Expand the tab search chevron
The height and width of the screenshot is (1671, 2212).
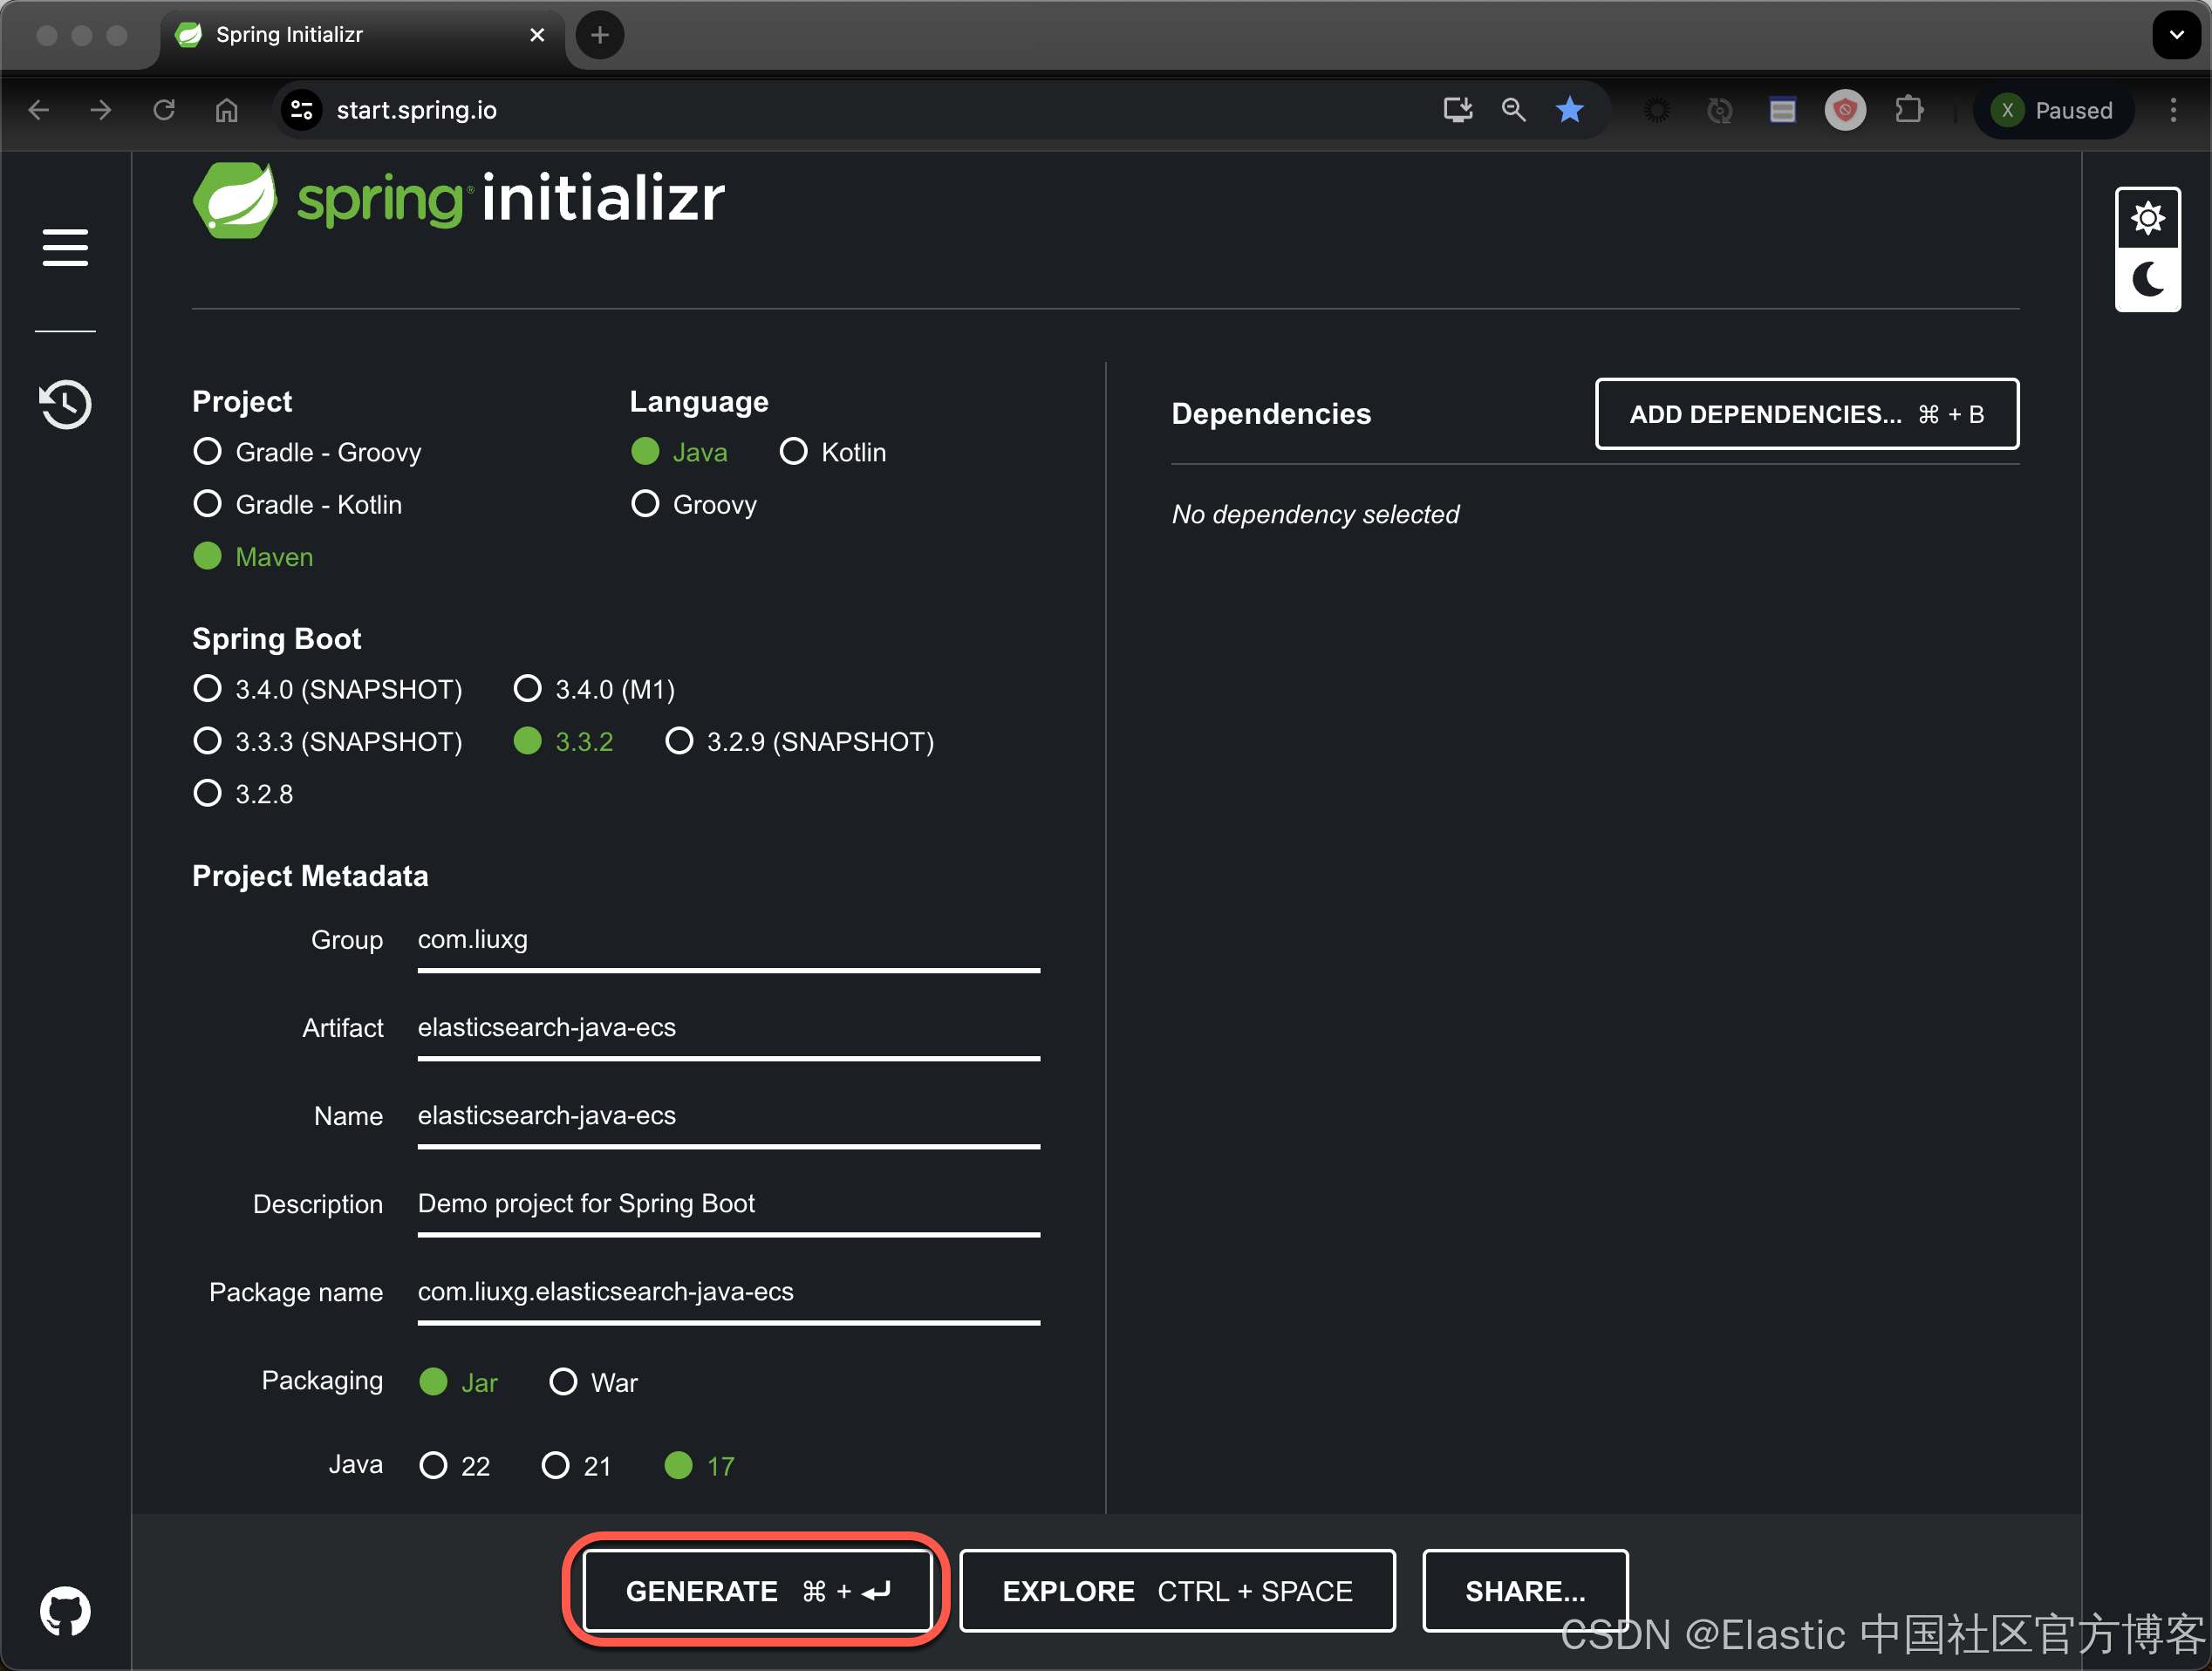[x=2176, y=35]
